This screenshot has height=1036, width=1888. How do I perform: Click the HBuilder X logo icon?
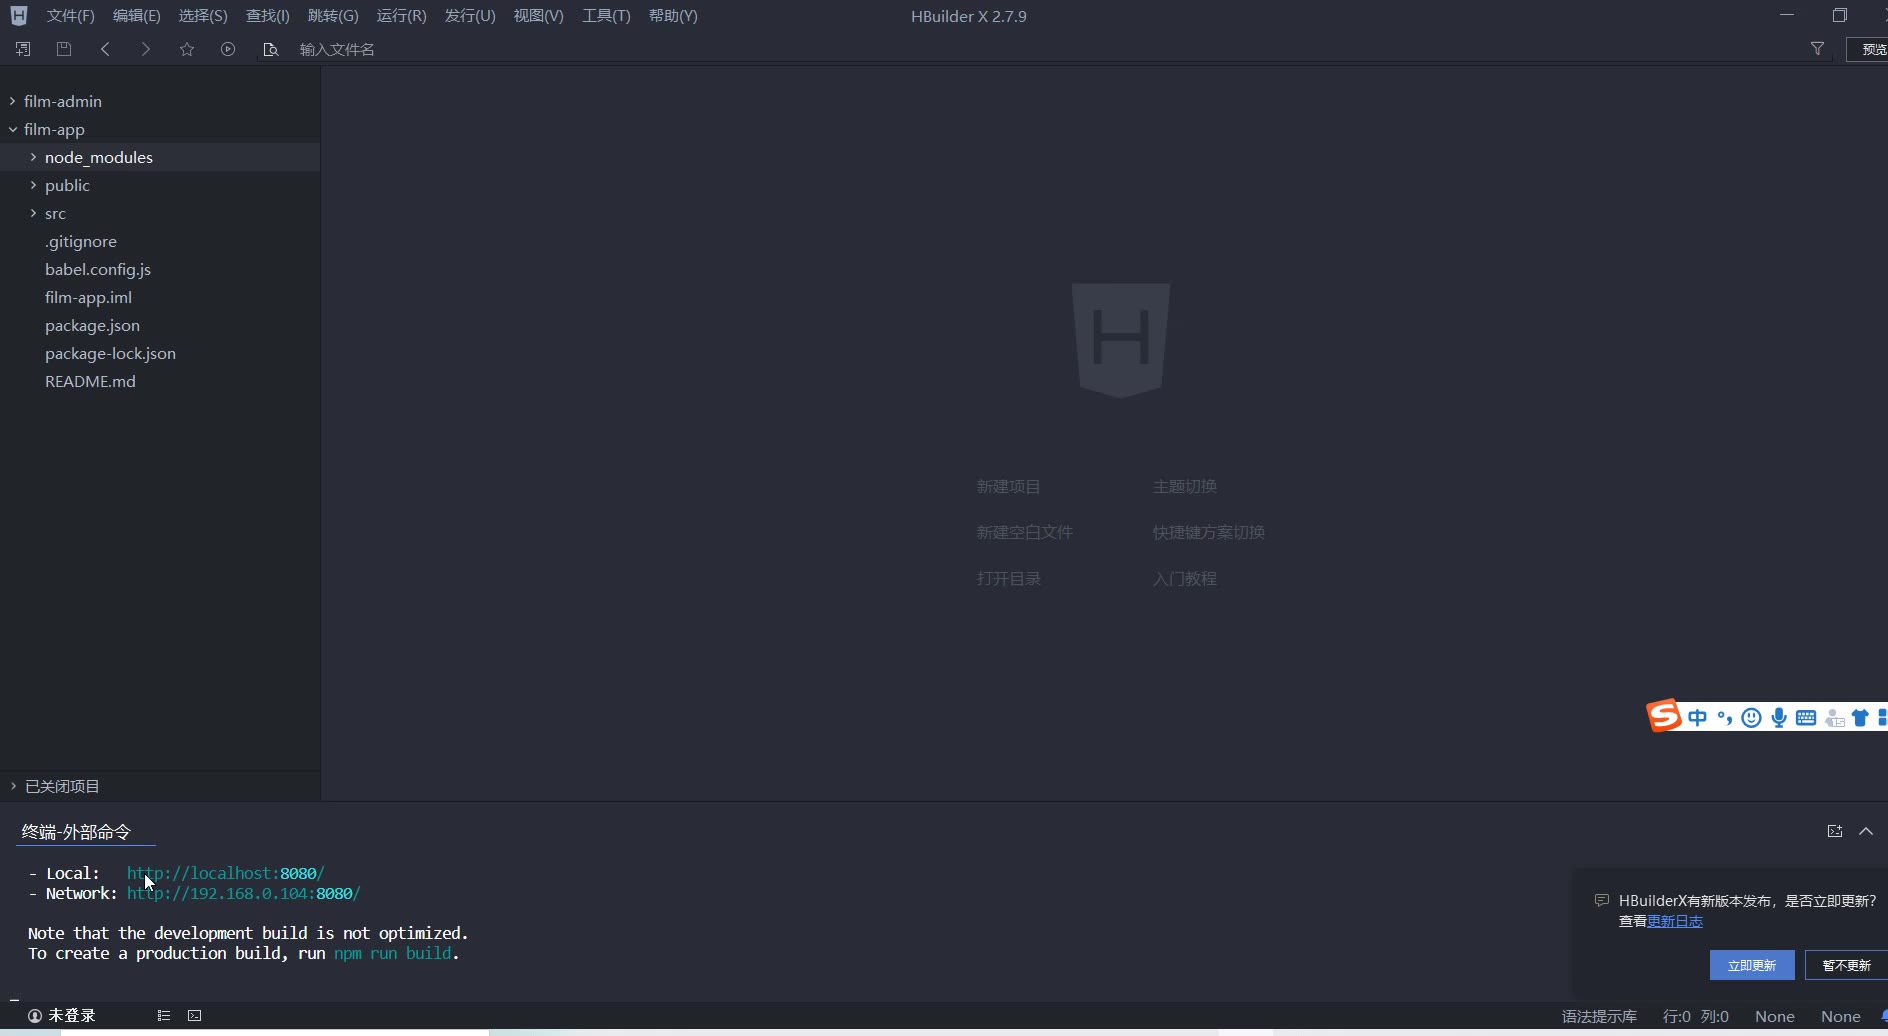click(19, 16)
